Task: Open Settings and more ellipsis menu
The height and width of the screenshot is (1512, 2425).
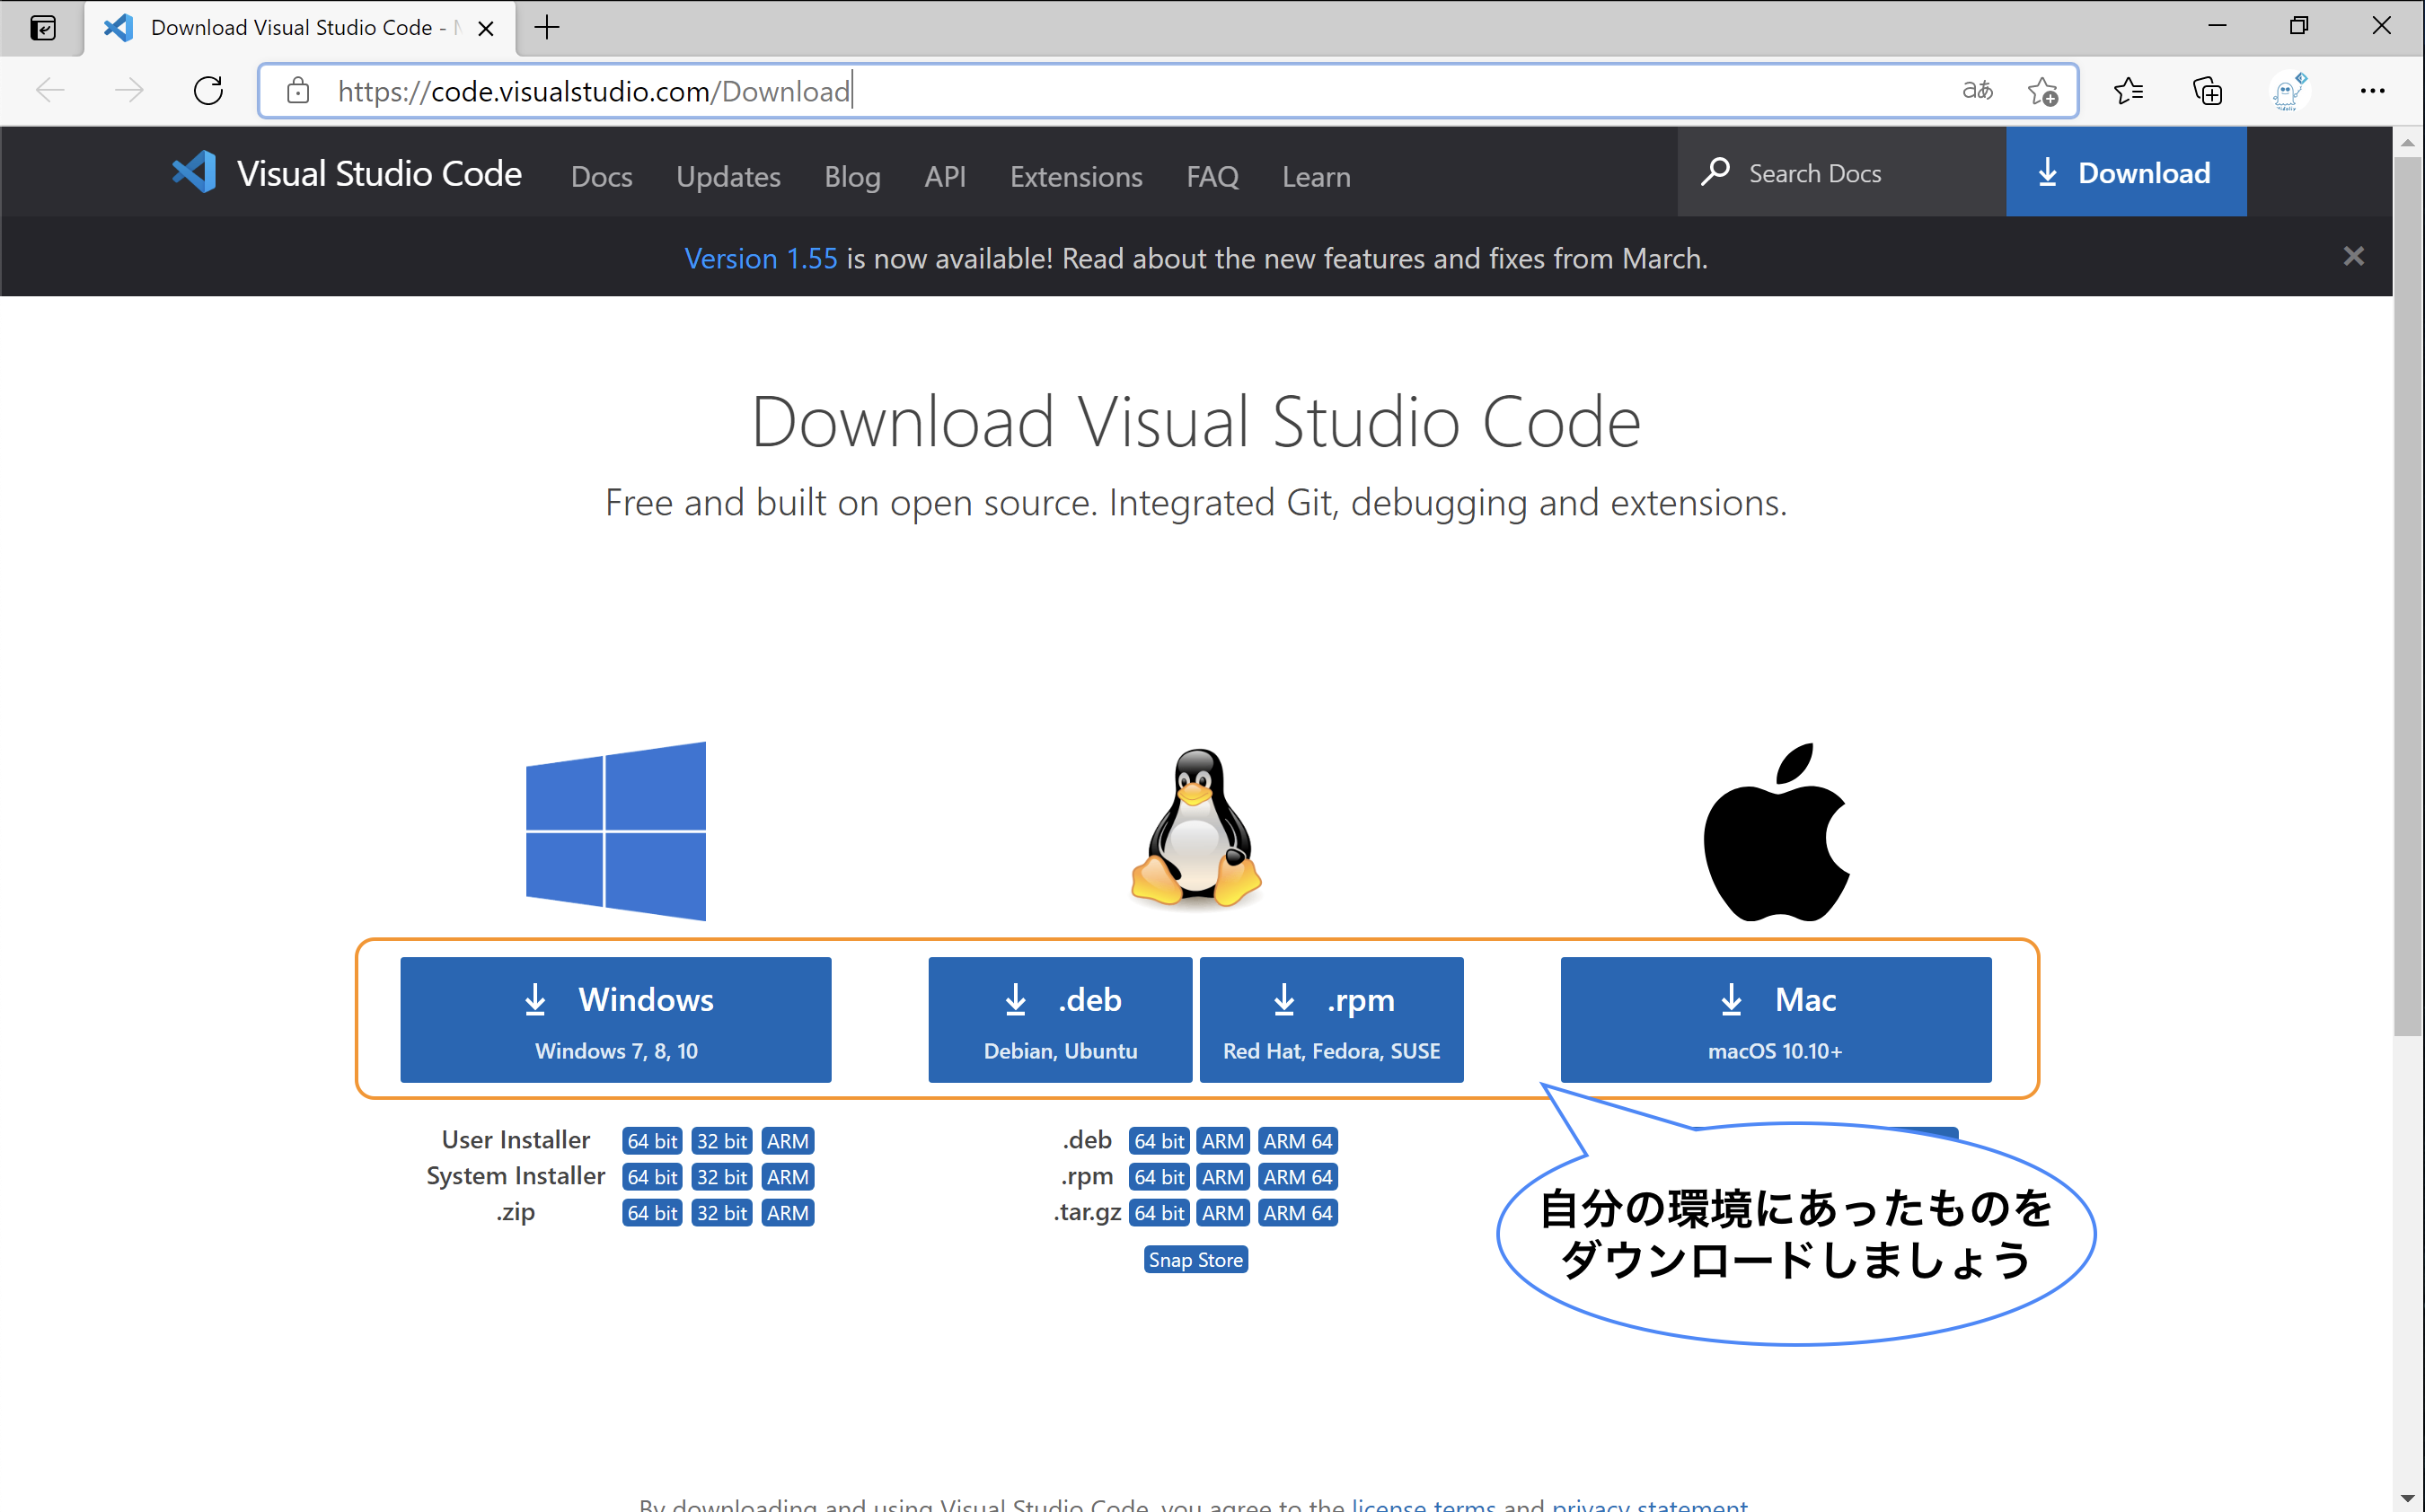Action: 2372,91
